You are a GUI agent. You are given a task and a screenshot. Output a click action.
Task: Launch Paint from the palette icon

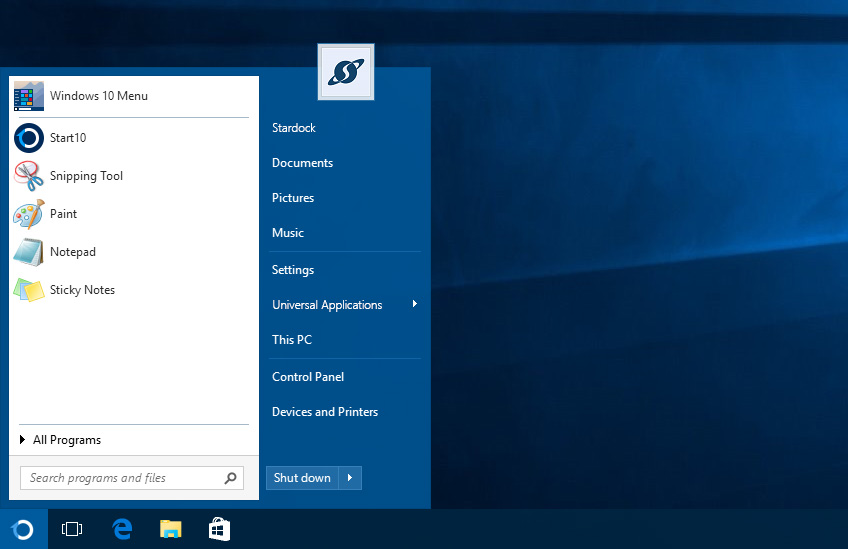[x=29, y=214]
